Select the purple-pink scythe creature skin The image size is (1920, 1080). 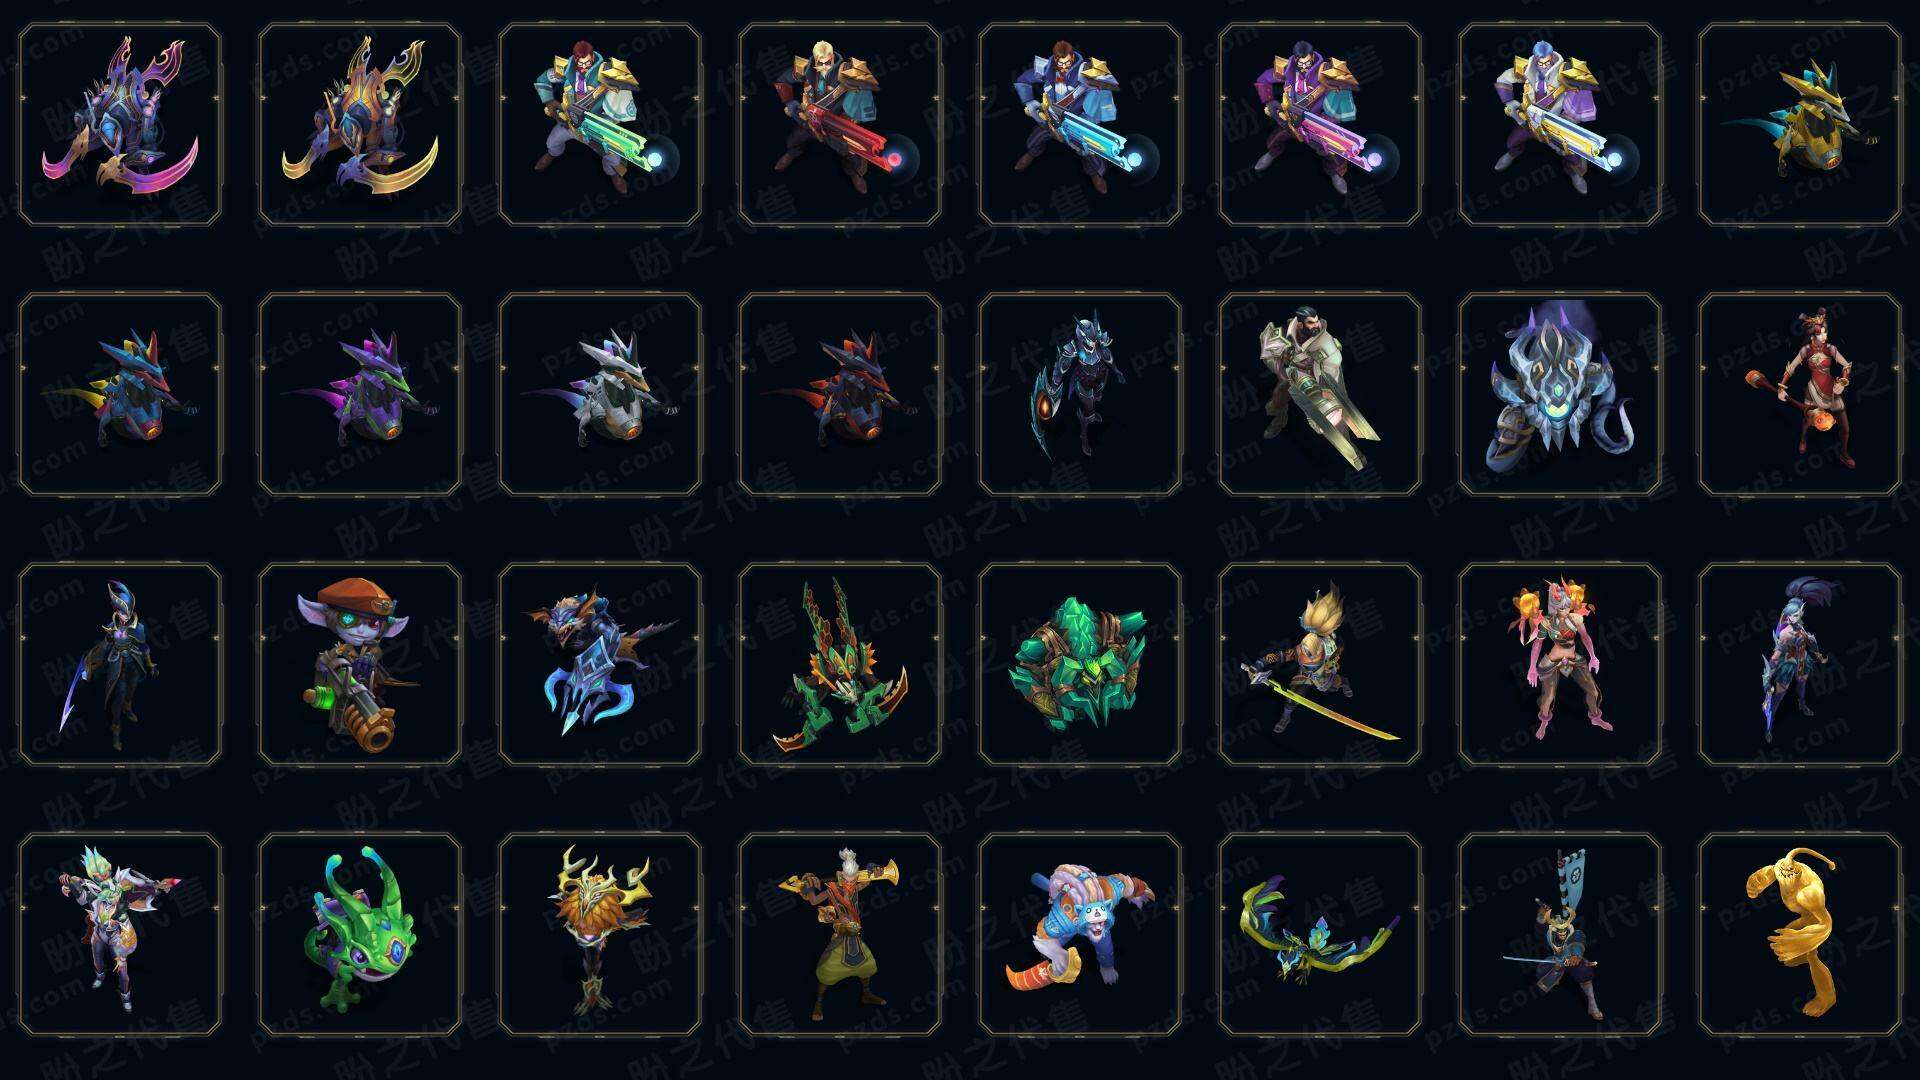click(120, 125)
